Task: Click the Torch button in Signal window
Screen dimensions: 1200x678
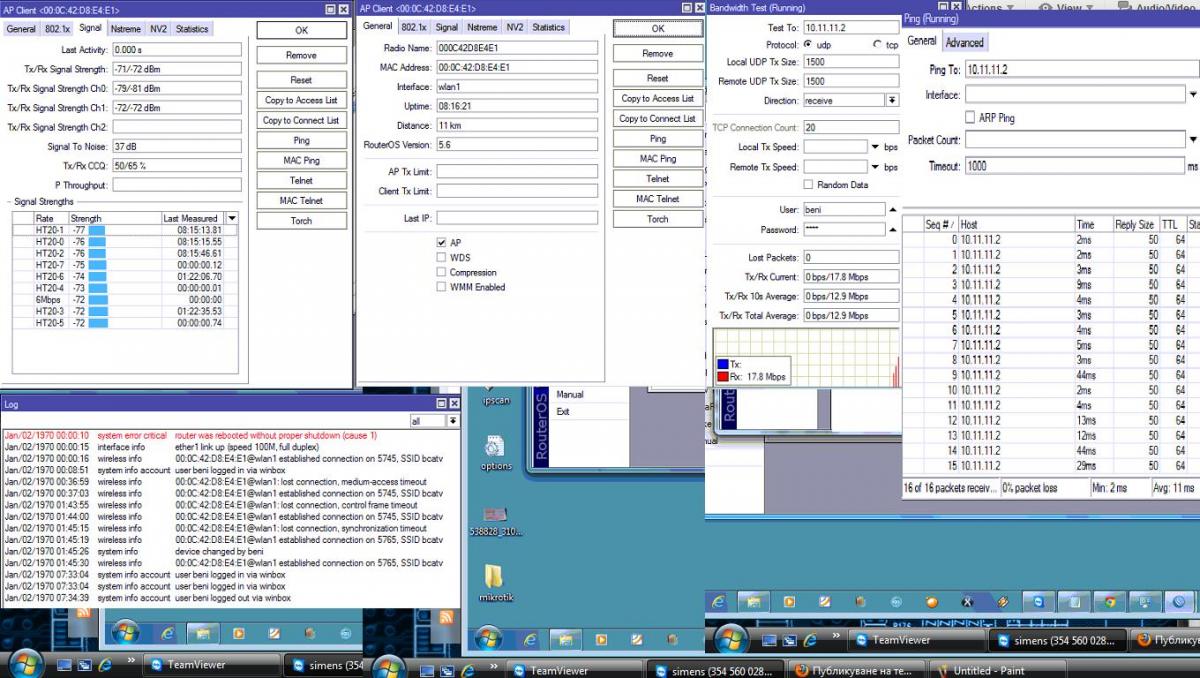Action: 301,221
